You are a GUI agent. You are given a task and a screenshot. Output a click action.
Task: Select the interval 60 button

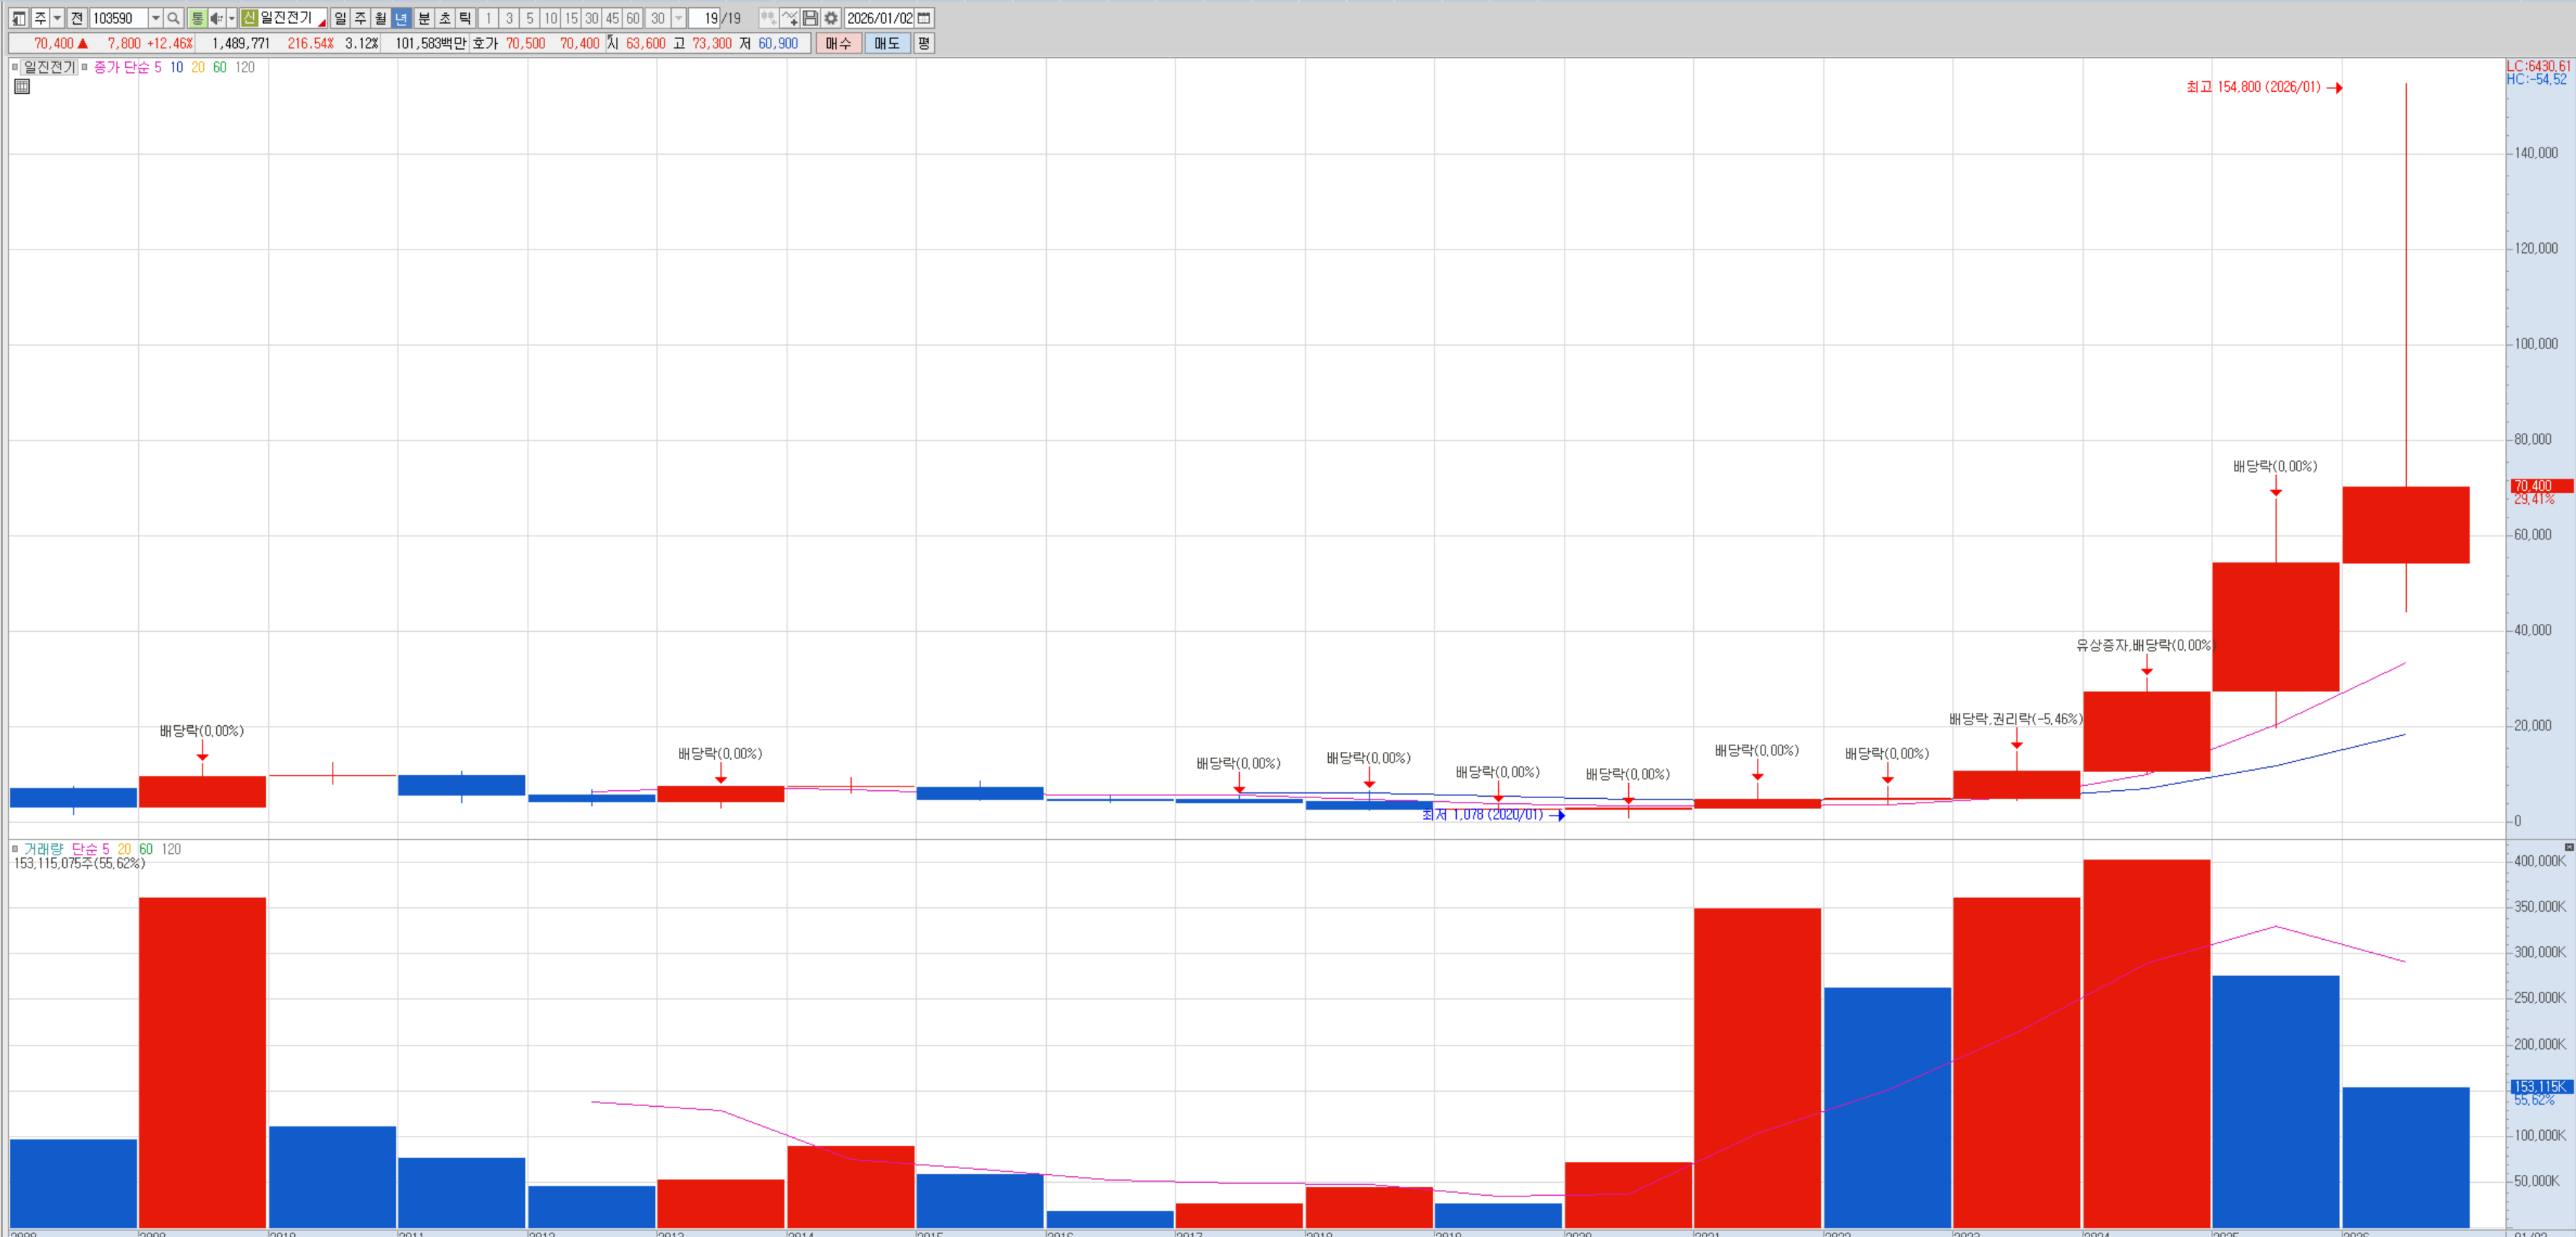pos(633,18)
